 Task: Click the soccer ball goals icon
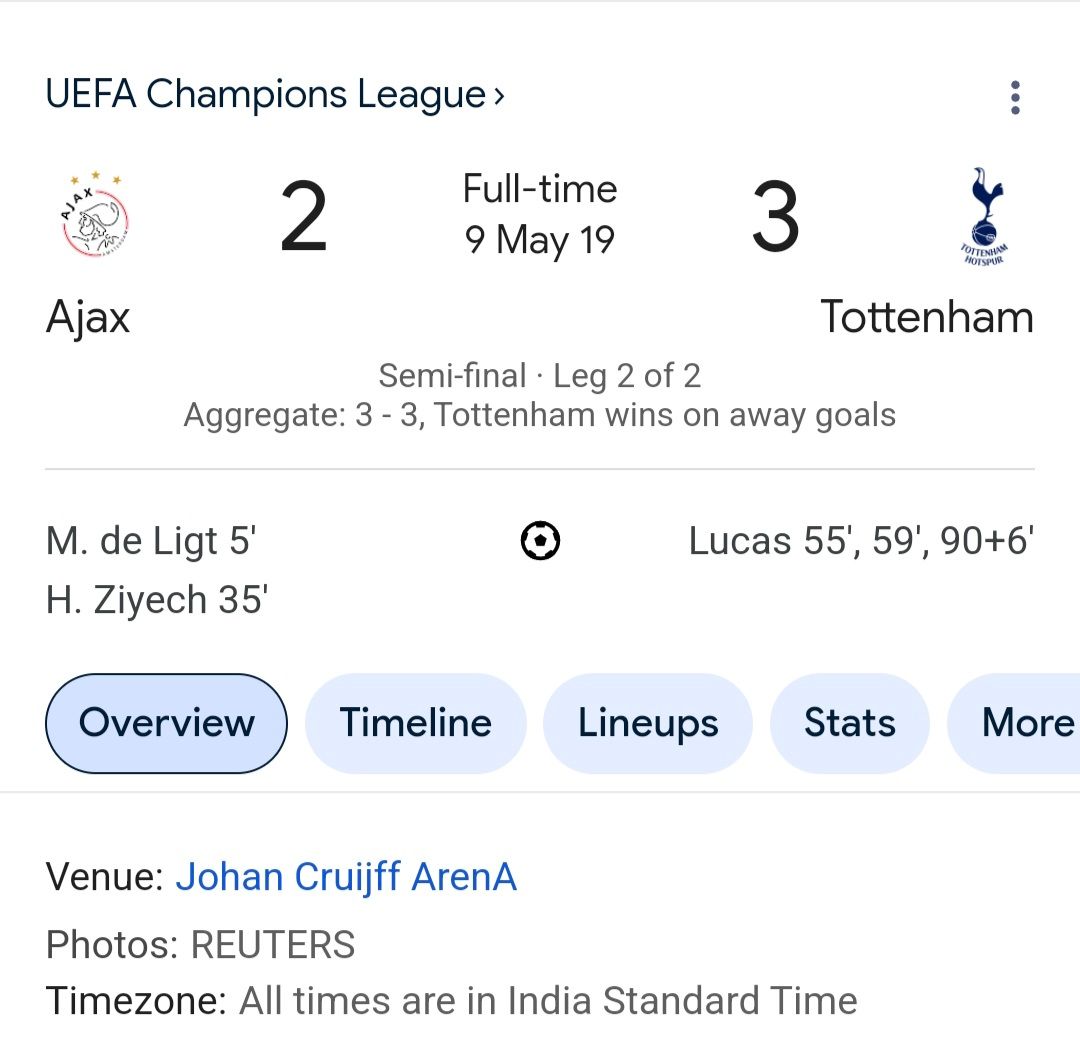[x=540, y=541]
